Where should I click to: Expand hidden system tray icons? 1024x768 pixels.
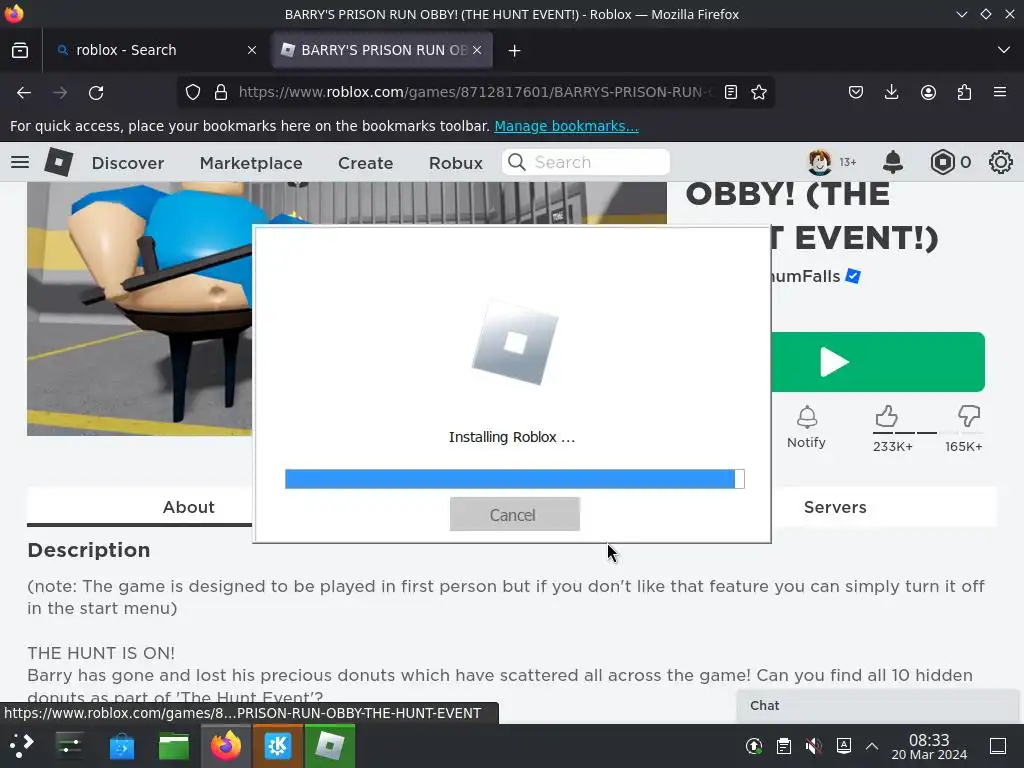pos(872,746)
